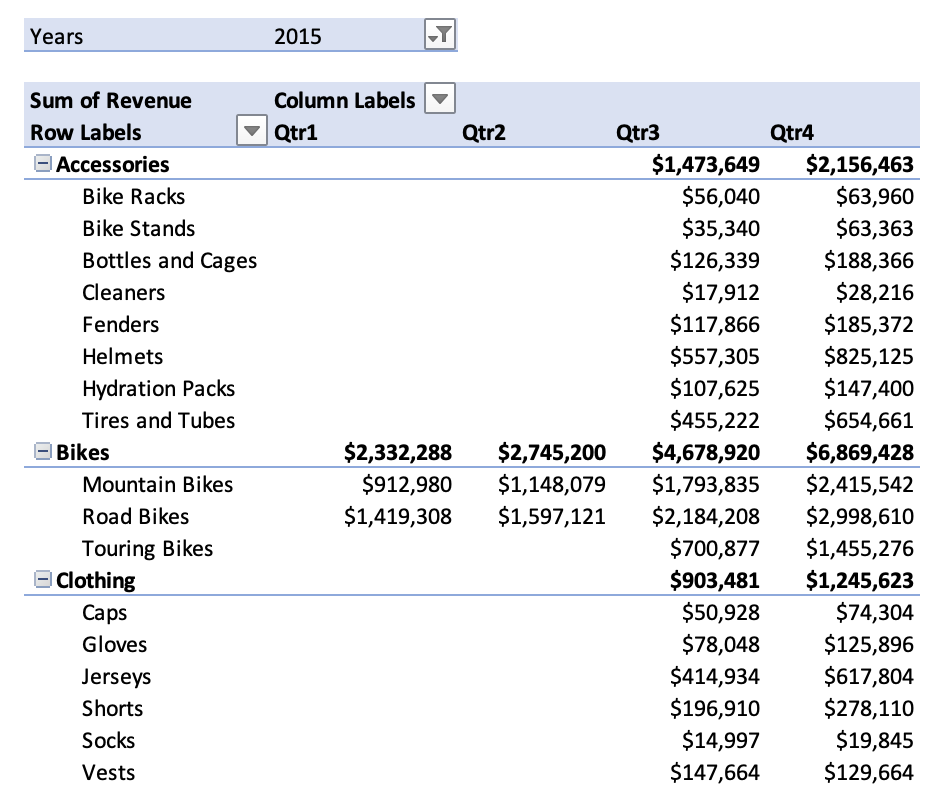Click Mountain Bikes Qtr2 value $1,148,079

552,484
